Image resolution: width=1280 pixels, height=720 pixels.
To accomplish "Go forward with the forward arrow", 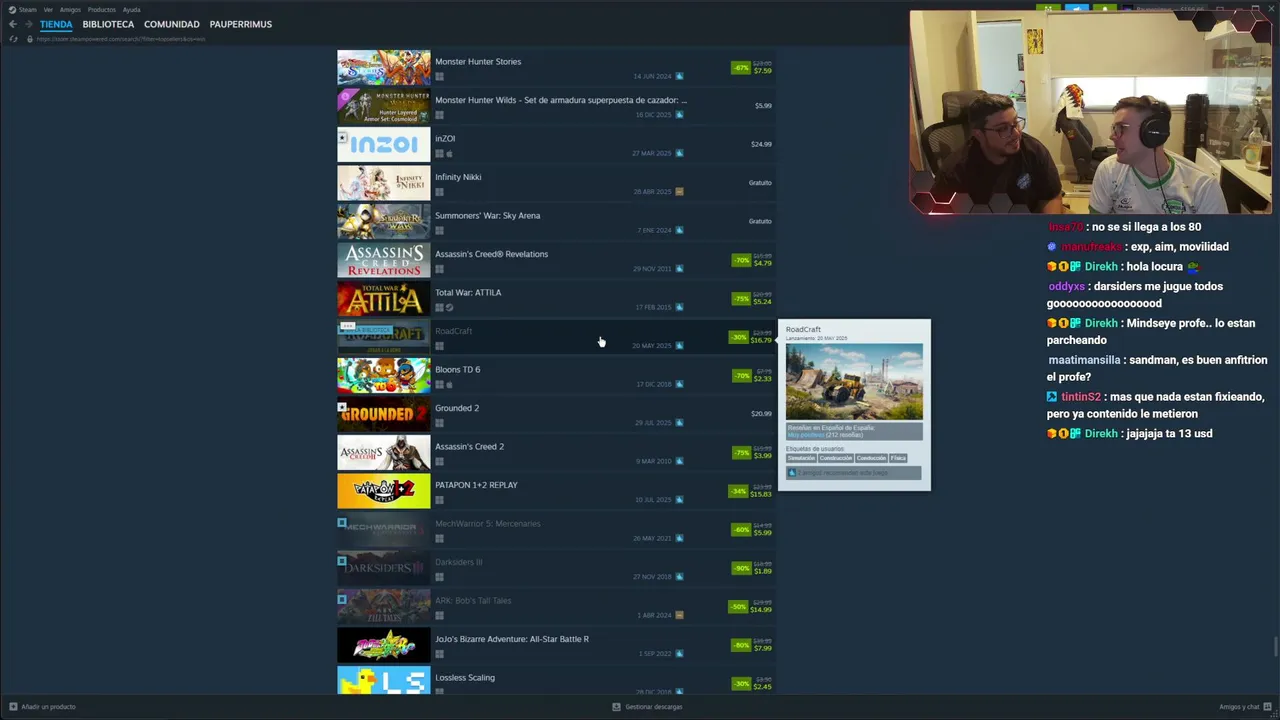I will 27,24.
